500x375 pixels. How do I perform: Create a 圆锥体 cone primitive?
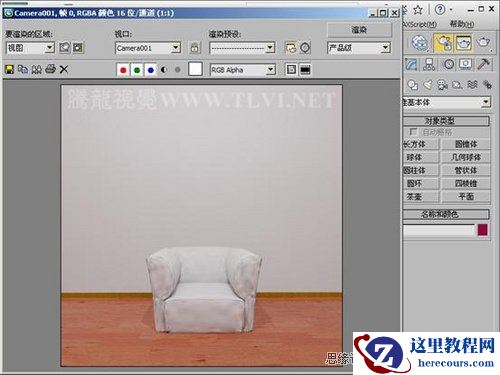pos(466,144)
